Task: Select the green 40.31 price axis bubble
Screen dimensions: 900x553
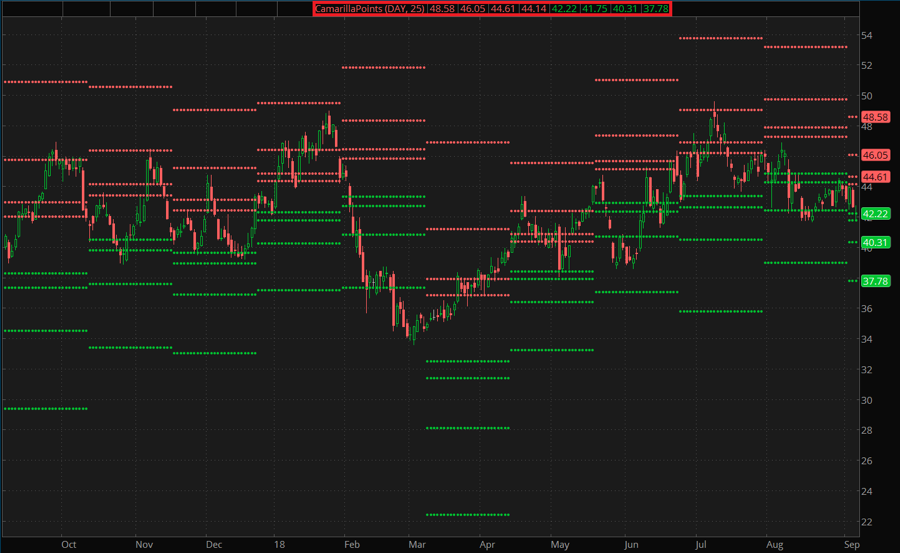Action: pyautogui.click(x=875, y=242)
